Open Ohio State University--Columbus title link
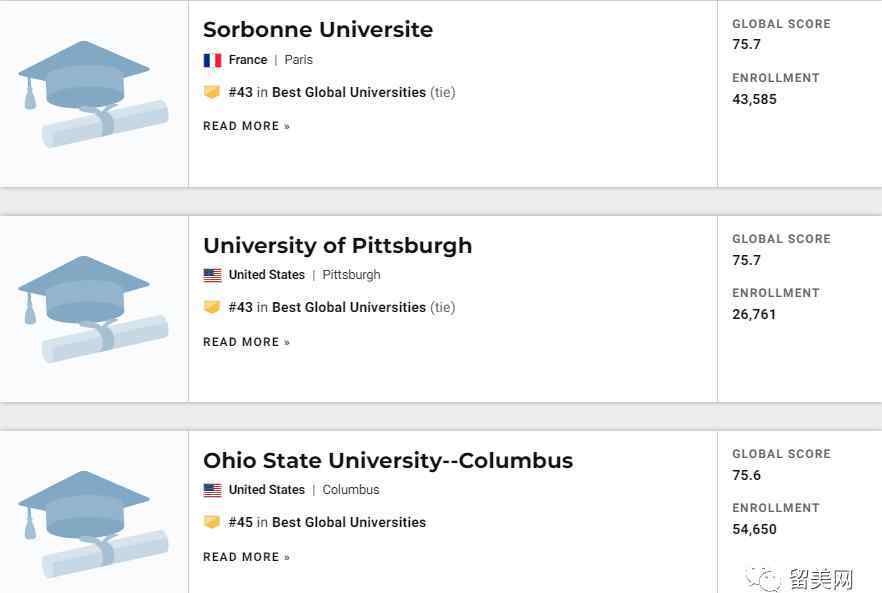The height and width of the screenshot is (593, 882). click(388, 461)
